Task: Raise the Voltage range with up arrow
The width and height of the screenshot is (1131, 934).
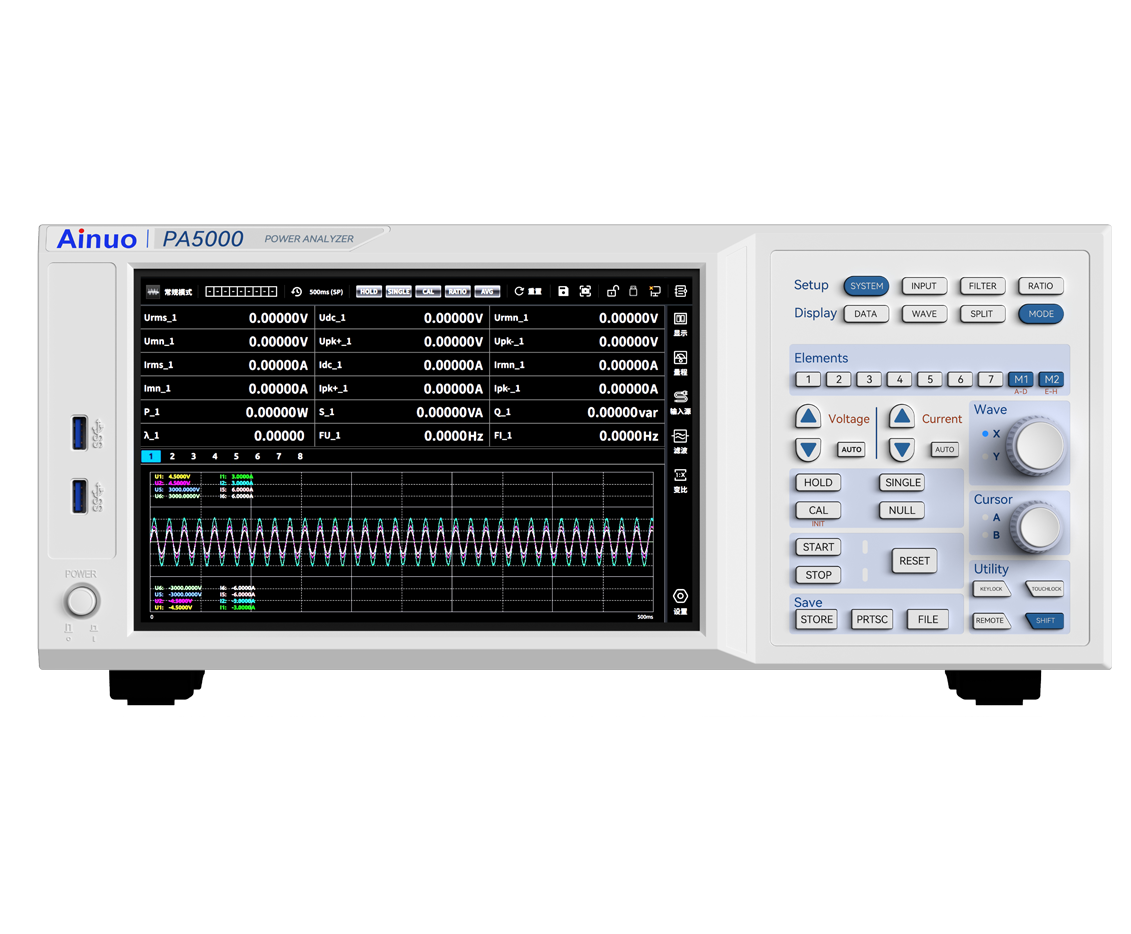Action: 808,417
